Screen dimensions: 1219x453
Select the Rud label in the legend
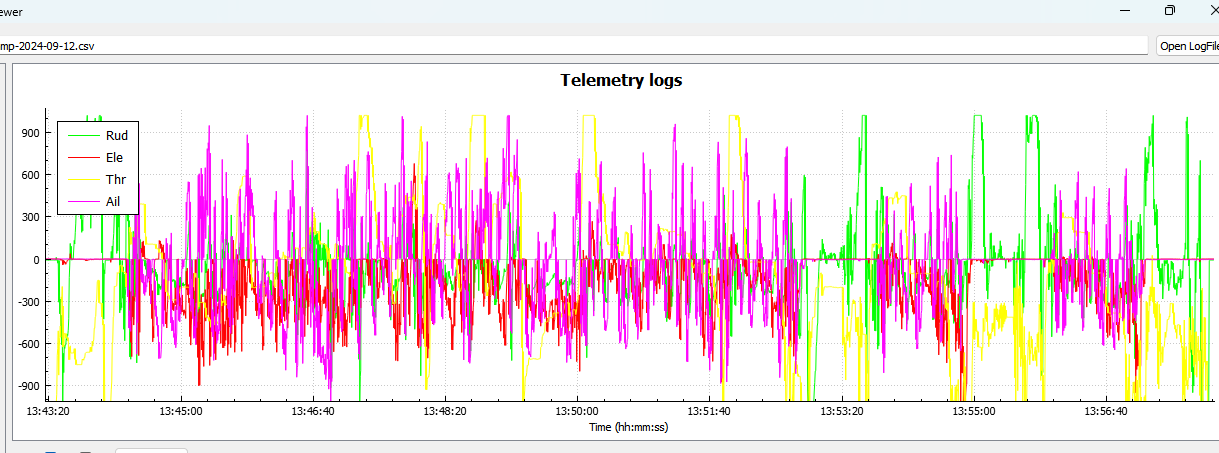[x=116, y=135]
